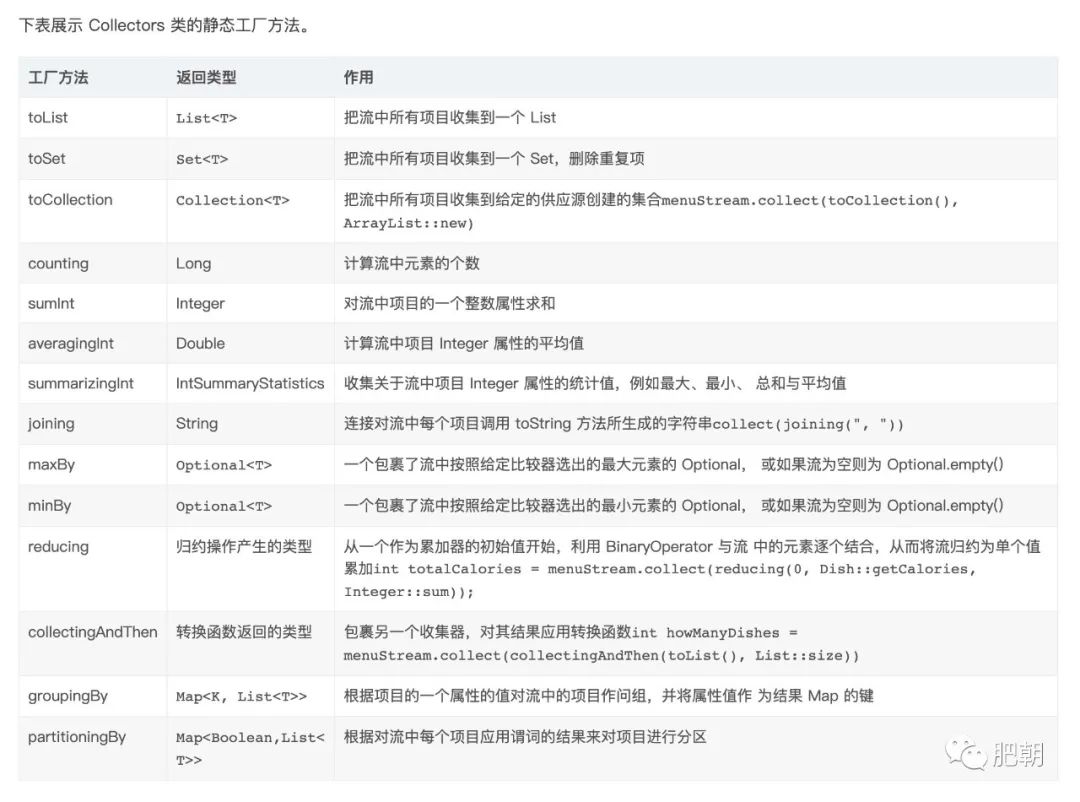
Task: Click the summarizingInt description about 统计值
Action: click(x=594, y=383)
